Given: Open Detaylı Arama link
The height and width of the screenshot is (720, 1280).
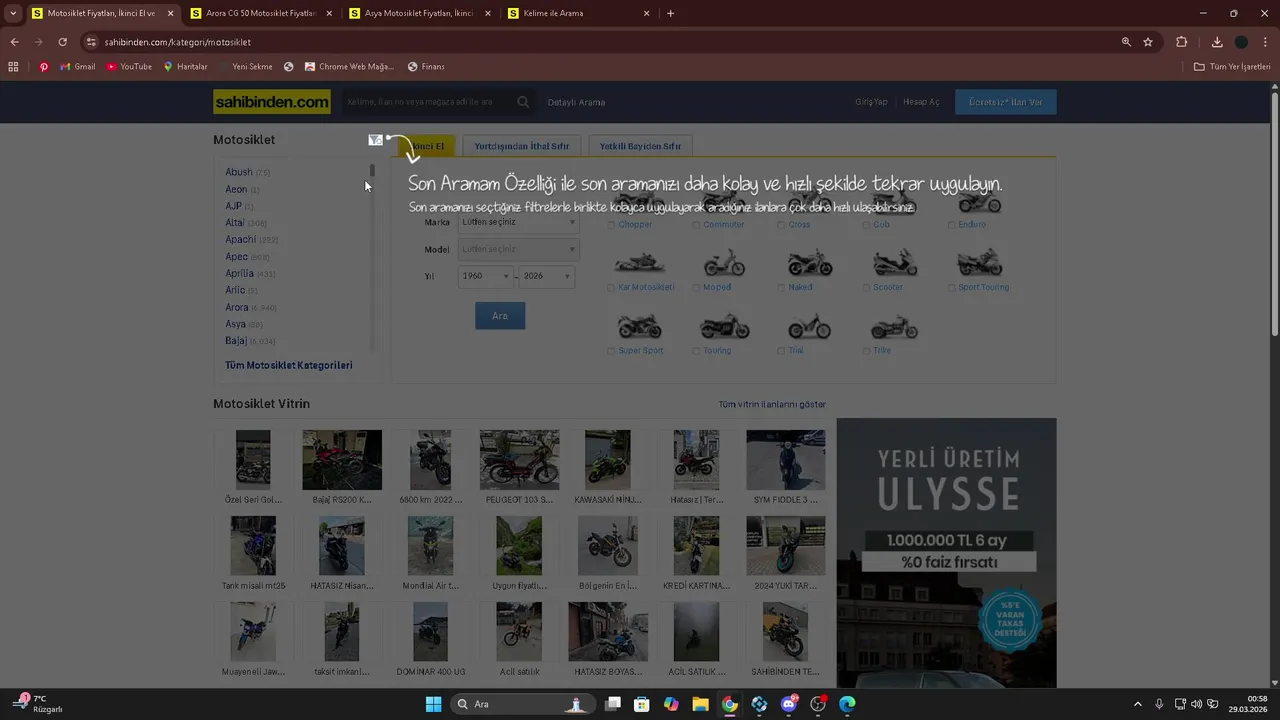Looking at the screenshot, I should pyautogui.click(x=576, y=102).
